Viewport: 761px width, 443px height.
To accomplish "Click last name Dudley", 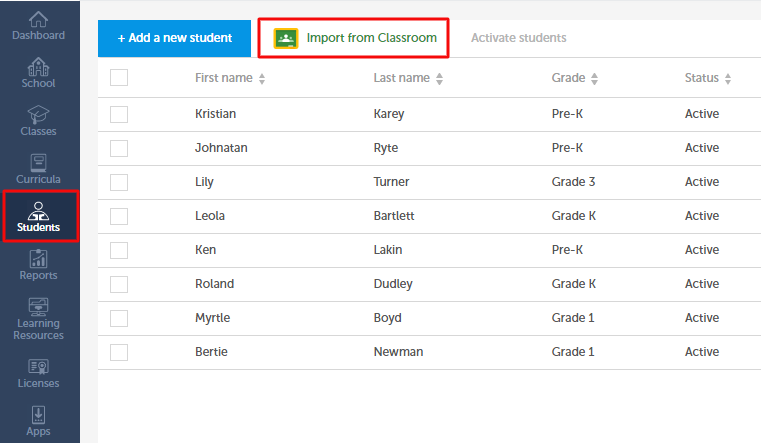I will 393,284.
